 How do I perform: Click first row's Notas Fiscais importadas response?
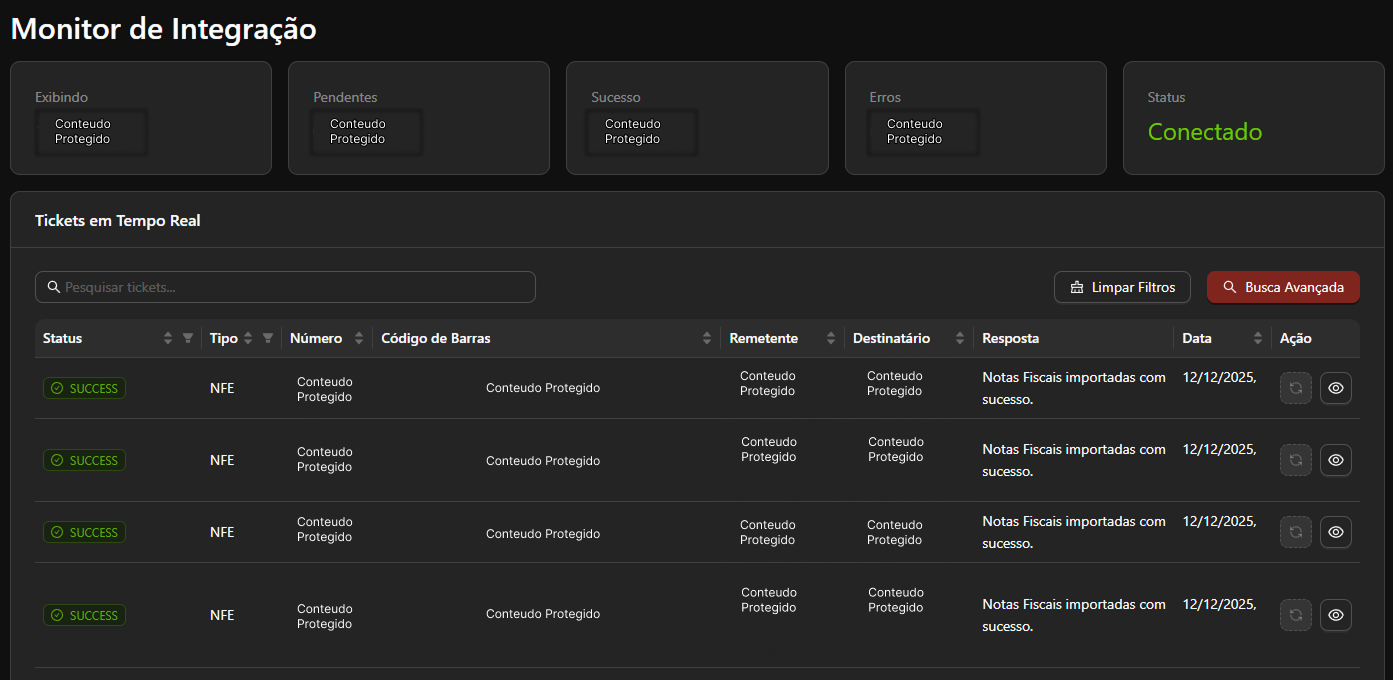[1074, 388]
